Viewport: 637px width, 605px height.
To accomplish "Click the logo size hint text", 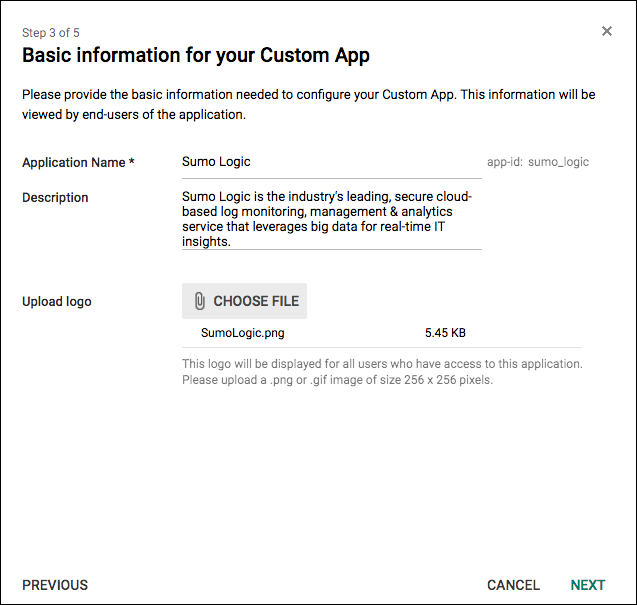I will pos(382,372).
